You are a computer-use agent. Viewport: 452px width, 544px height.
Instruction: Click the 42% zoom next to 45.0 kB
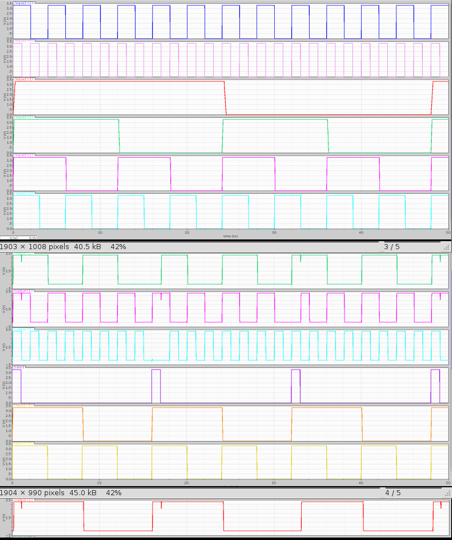(113, 493)
